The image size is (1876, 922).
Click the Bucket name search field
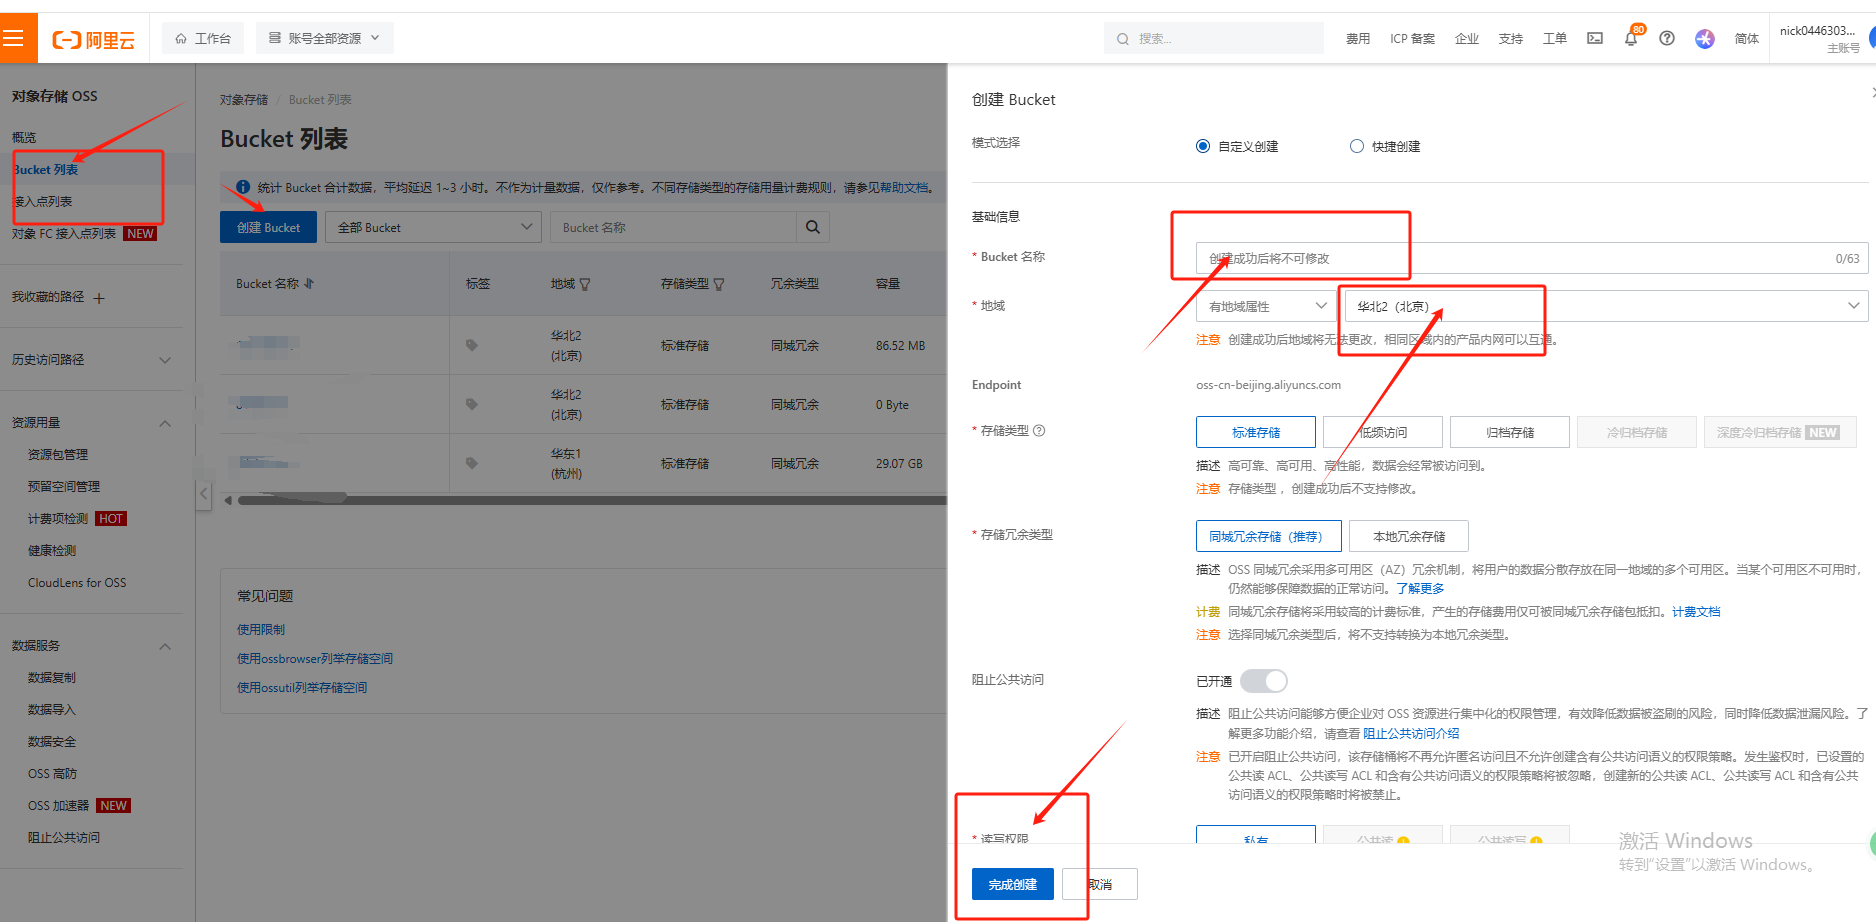coord(673,227)
